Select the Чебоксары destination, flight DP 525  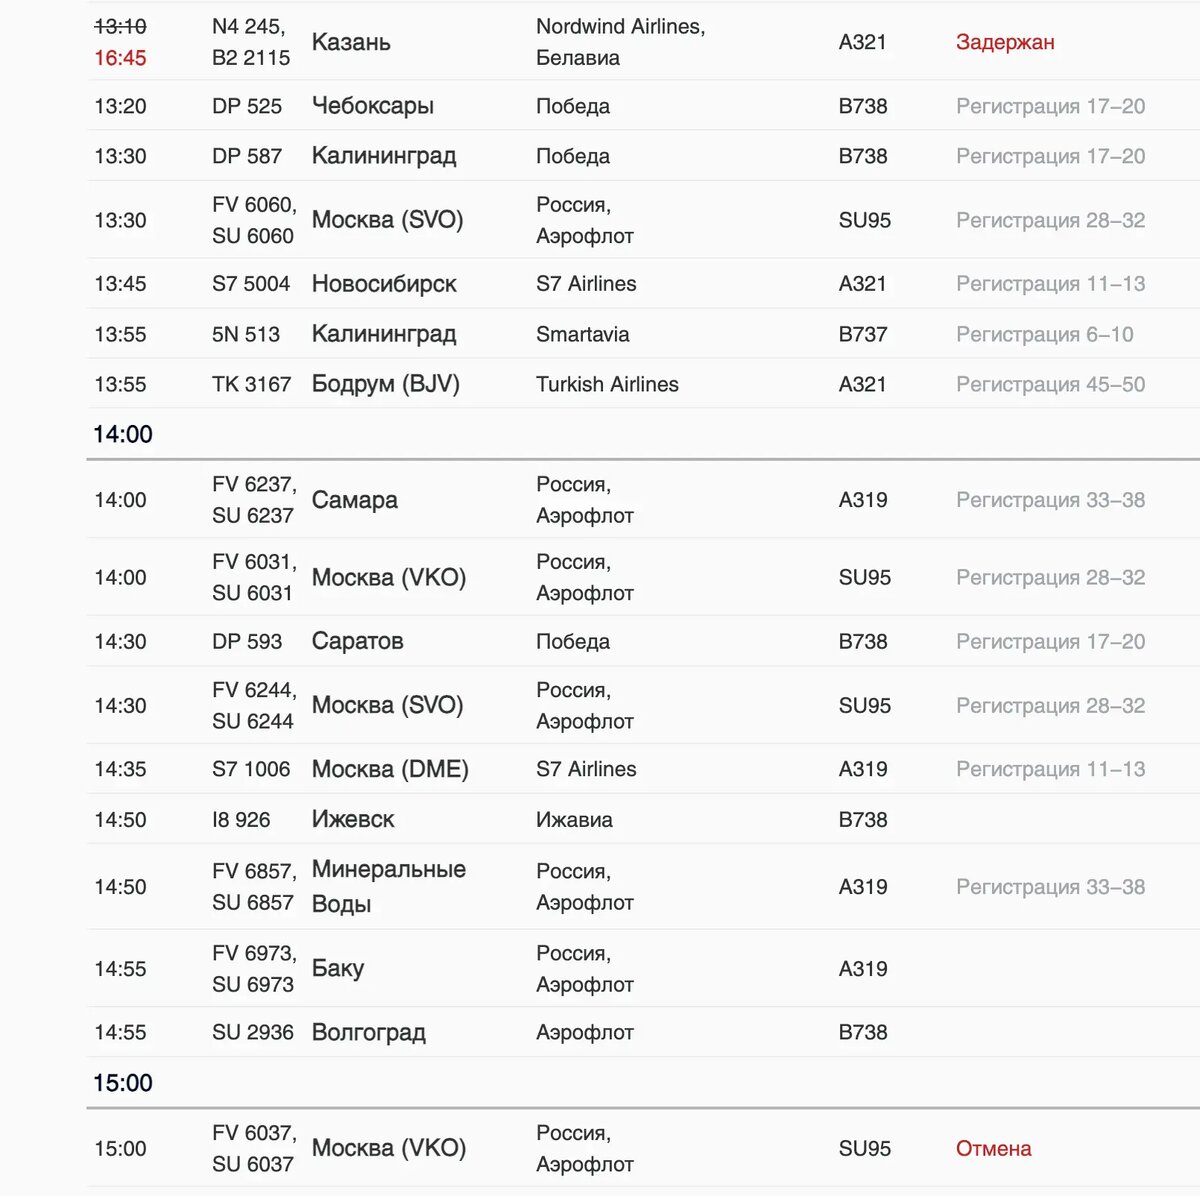point(372,106)
